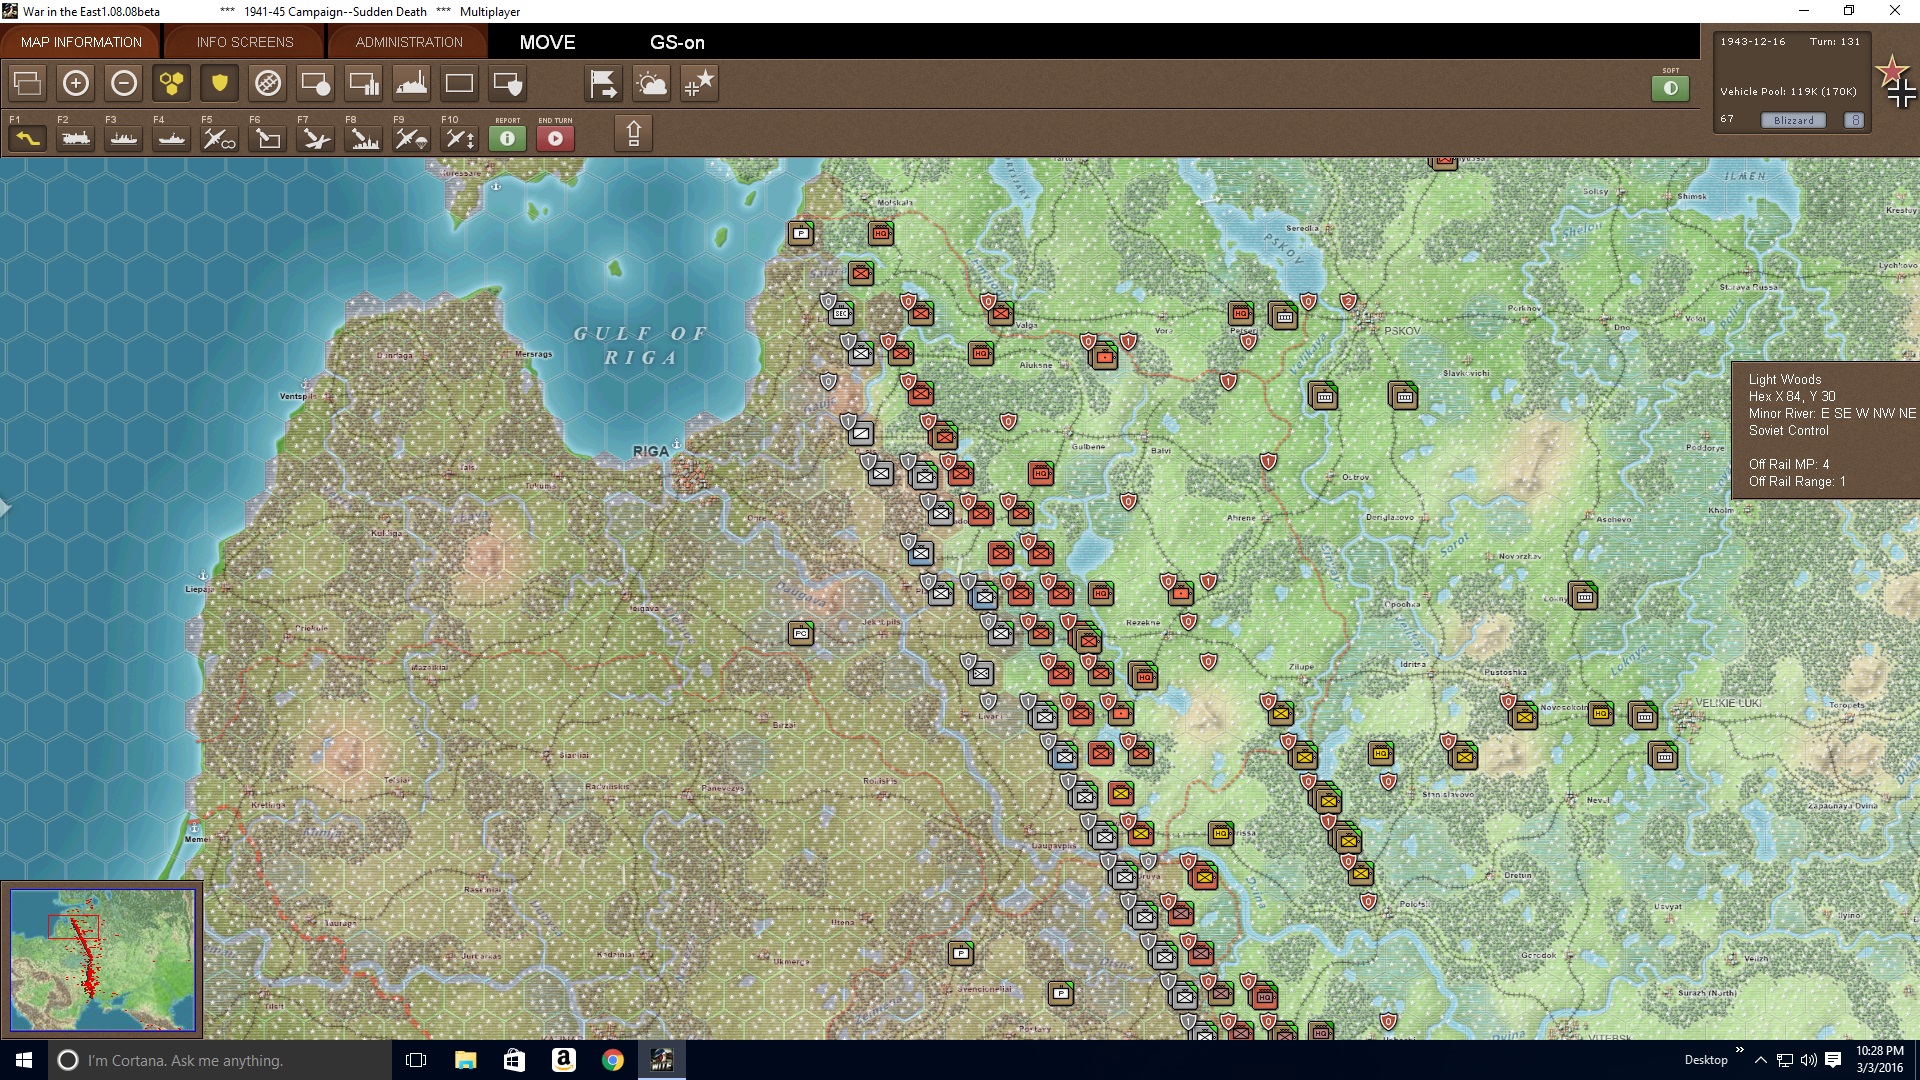The image size is (1920, 1080).
Task: Open the green REPORT info button
Action: [507, 139]
